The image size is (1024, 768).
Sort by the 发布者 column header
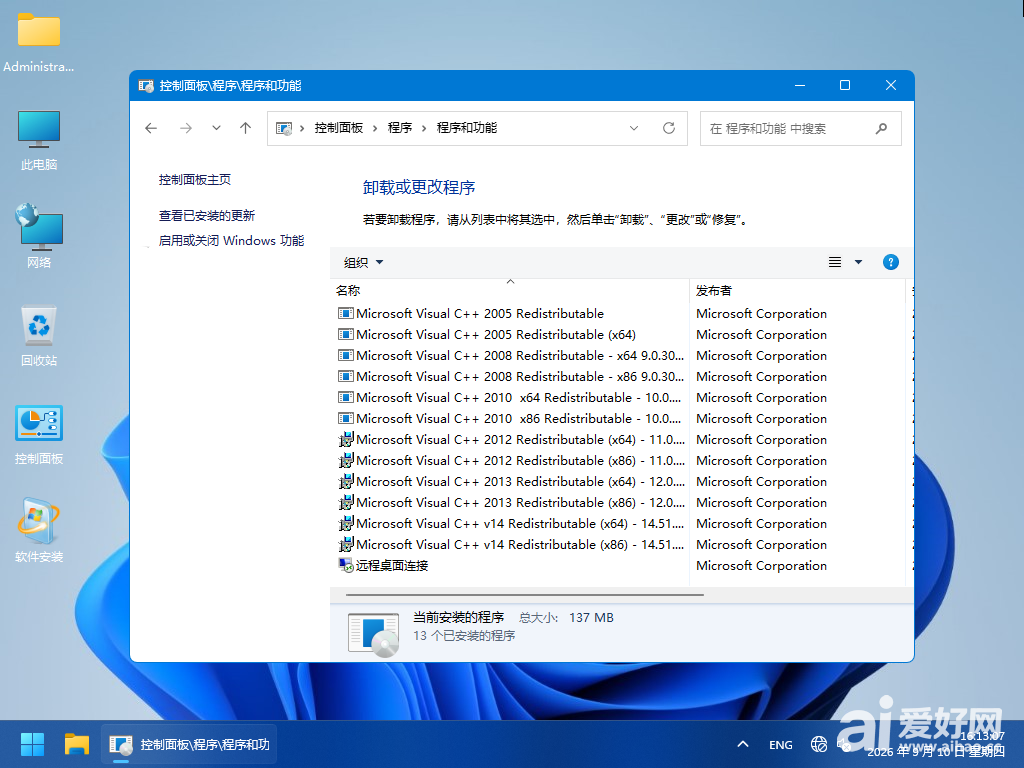coord(797,290)
